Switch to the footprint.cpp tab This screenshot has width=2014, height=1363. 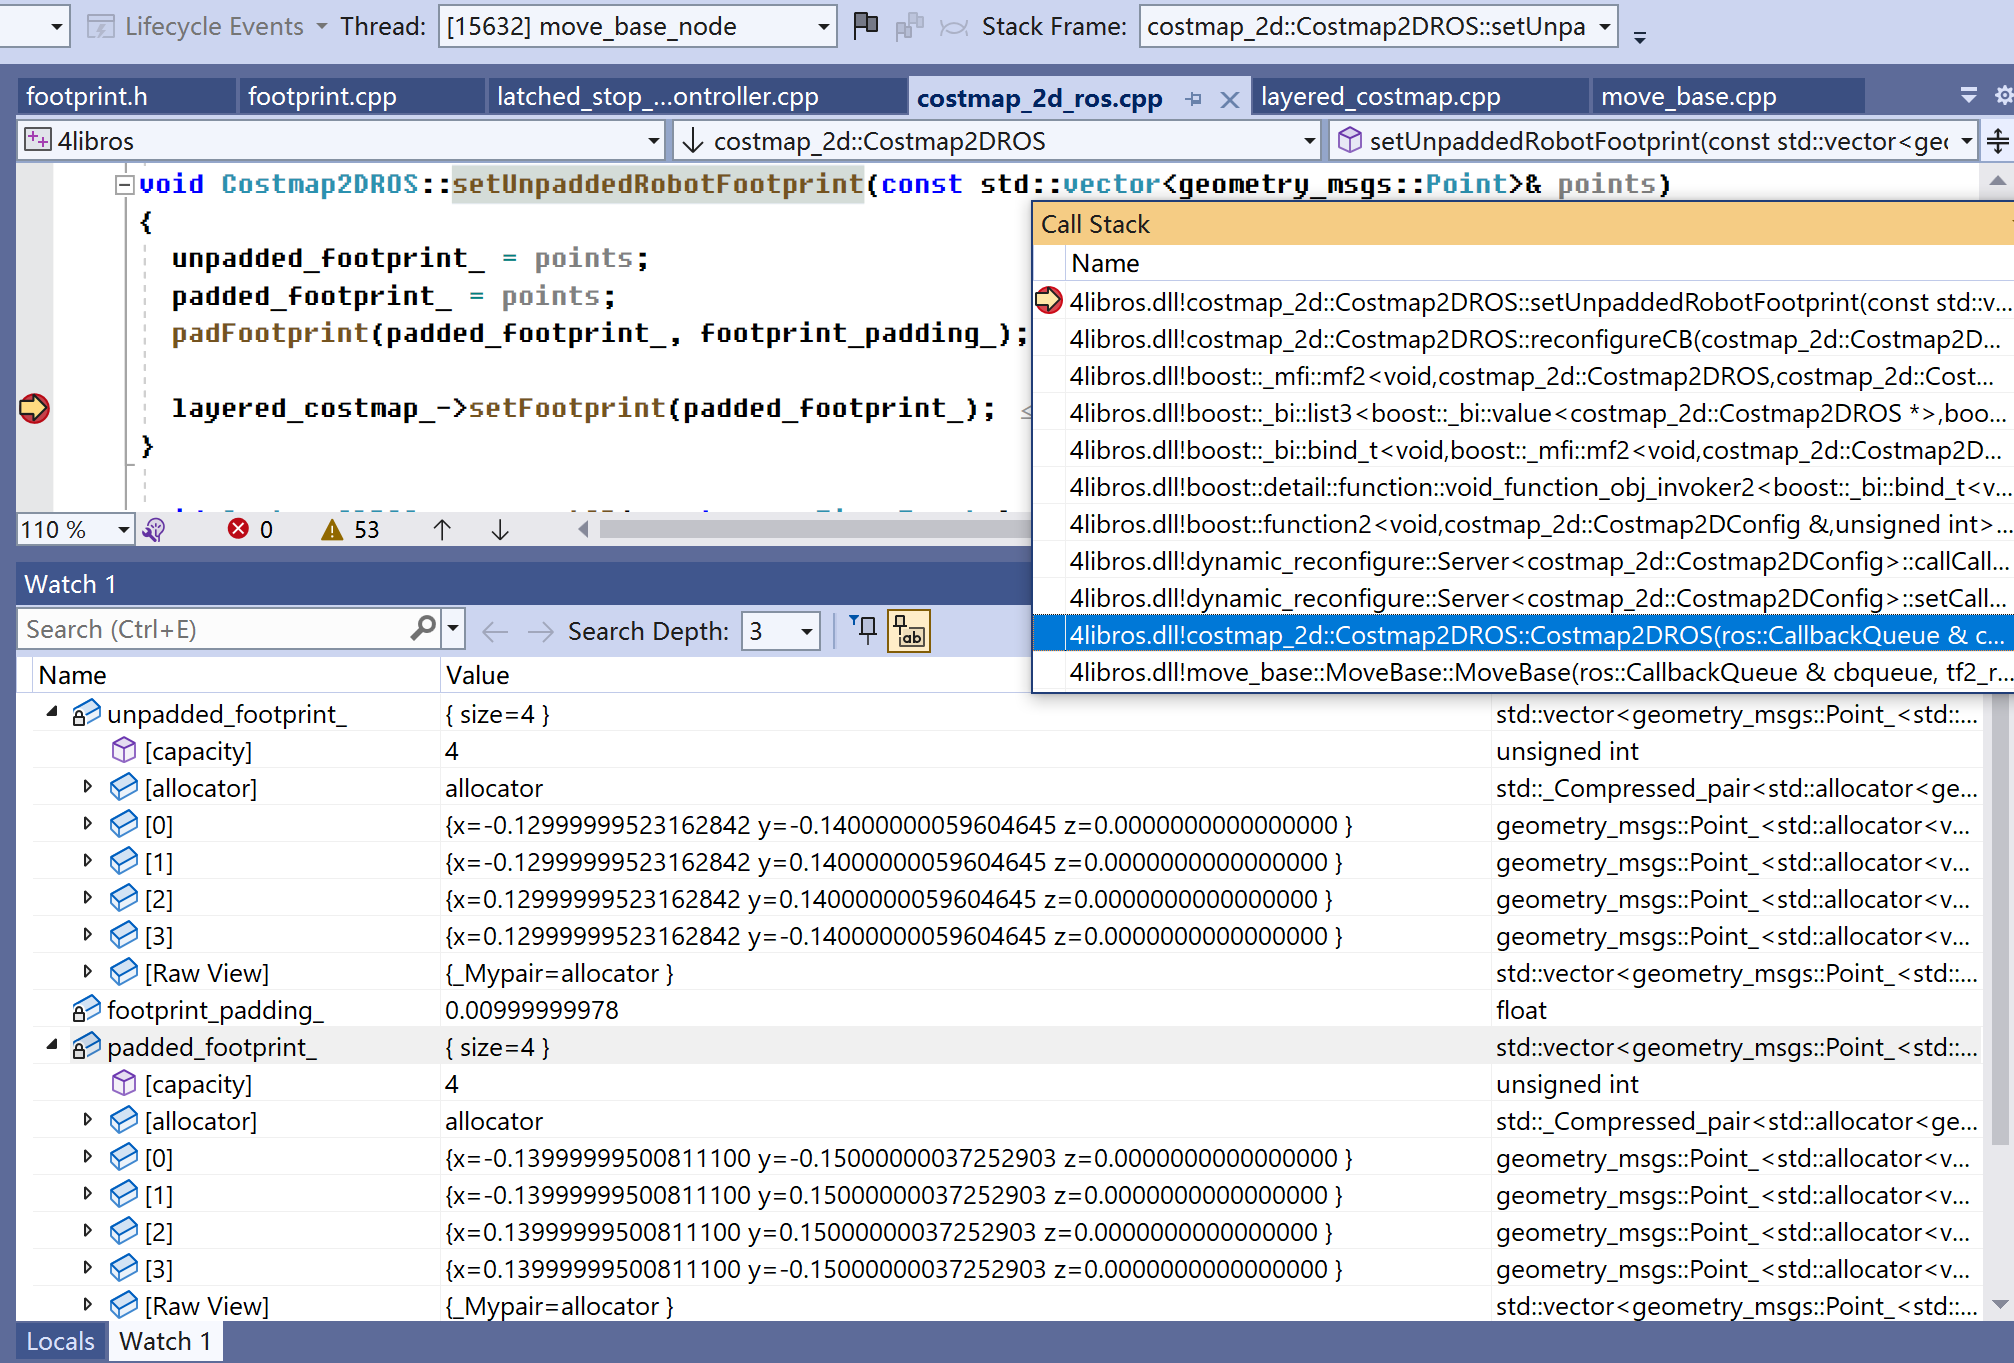(362, 97)
